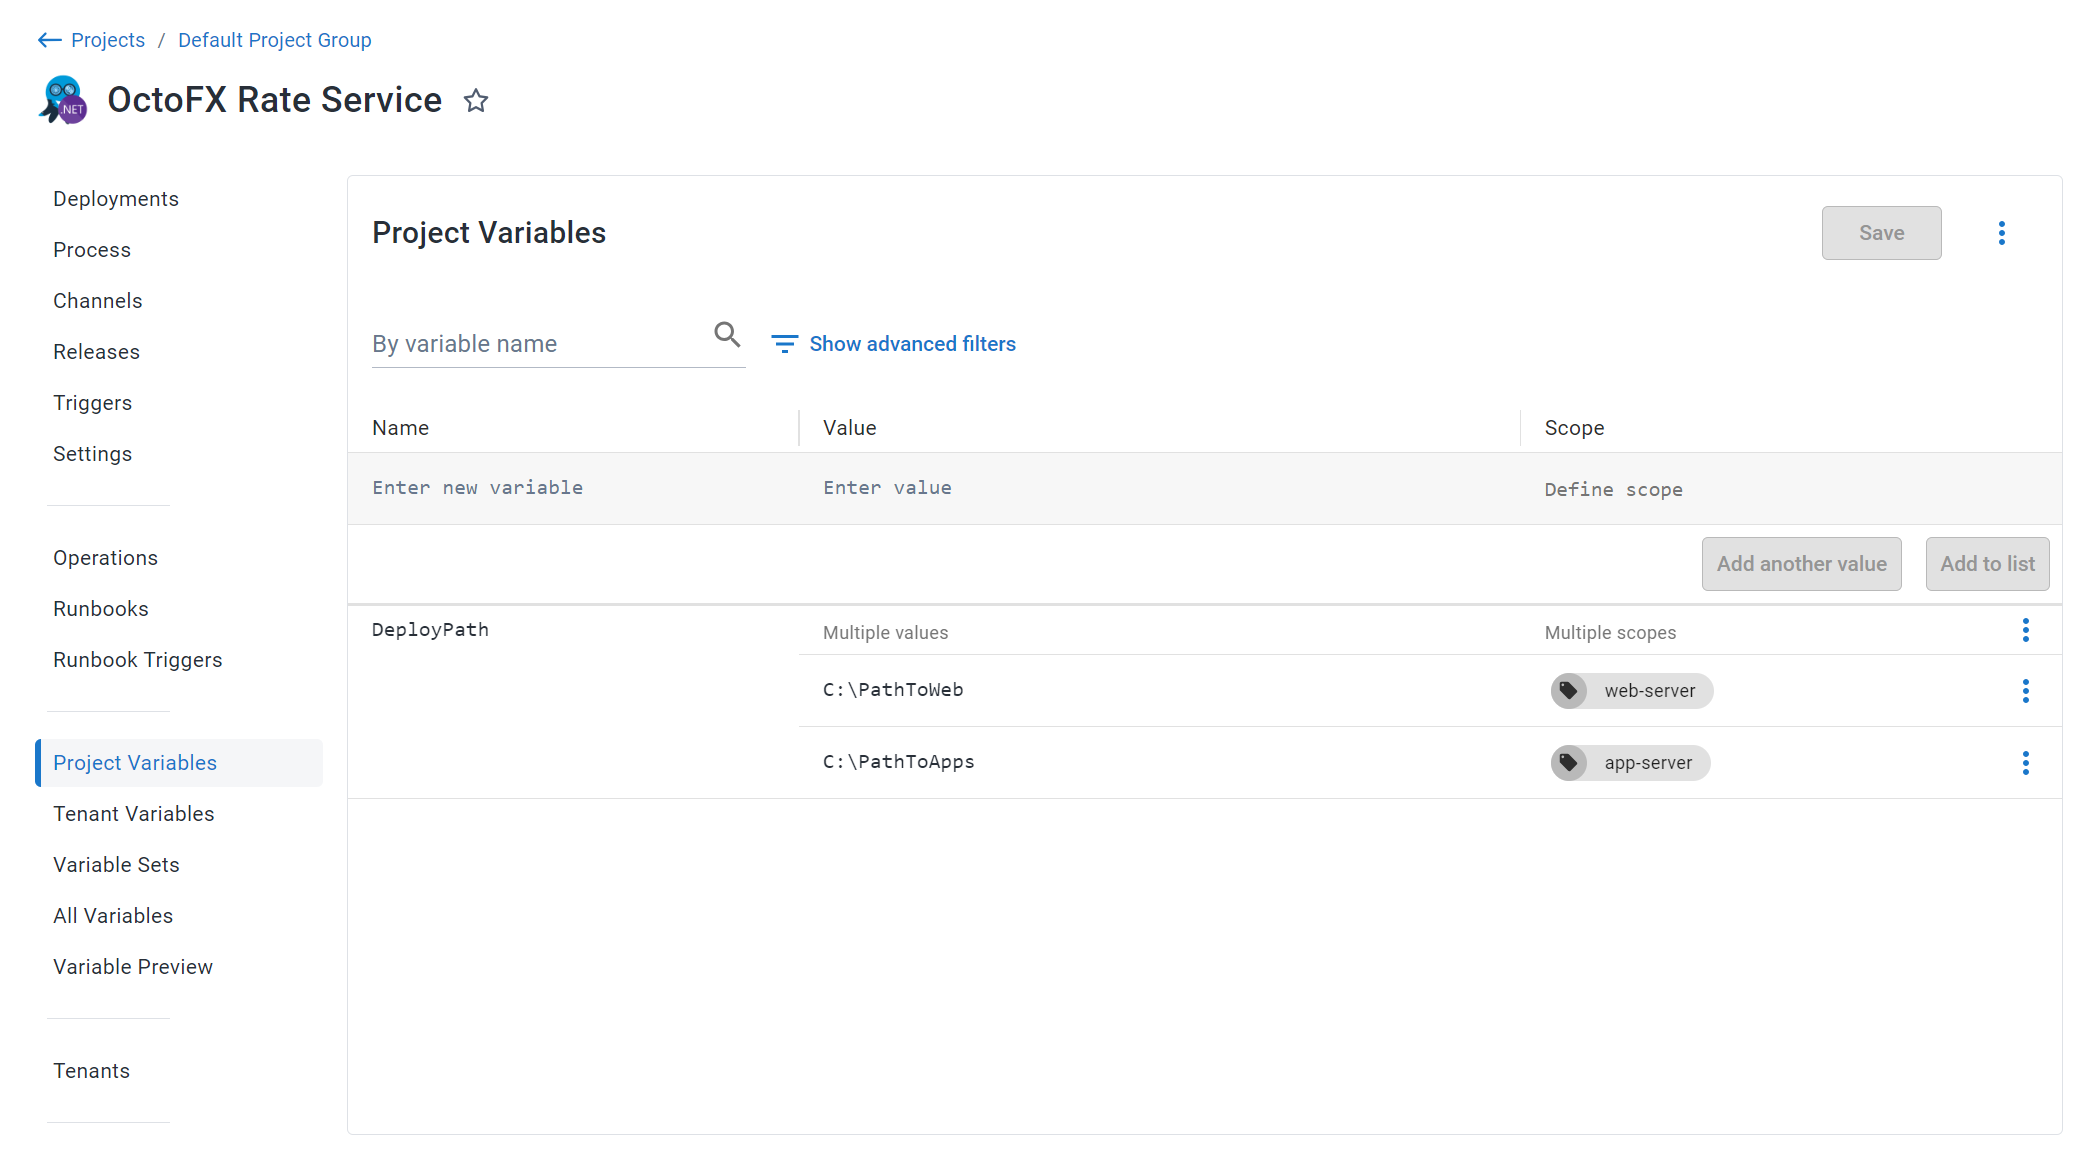
Task: Click the Multiple scopes label
Action: tap(1610, 633)
